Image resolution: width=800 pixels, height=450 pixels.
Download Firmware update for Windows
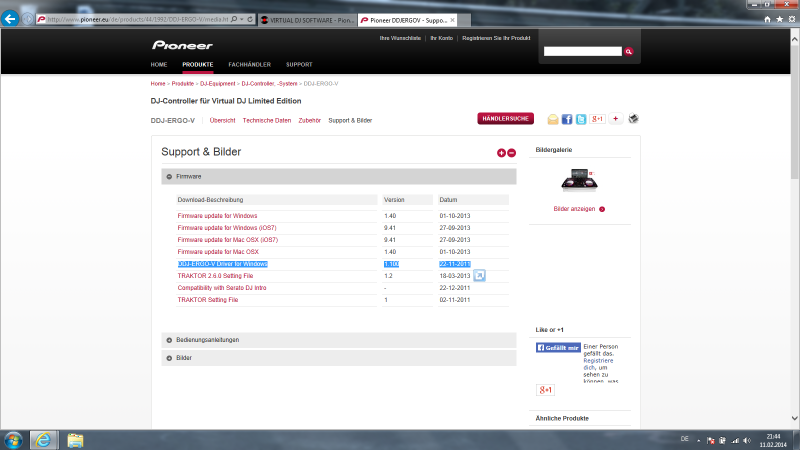(x=217, y=216)
